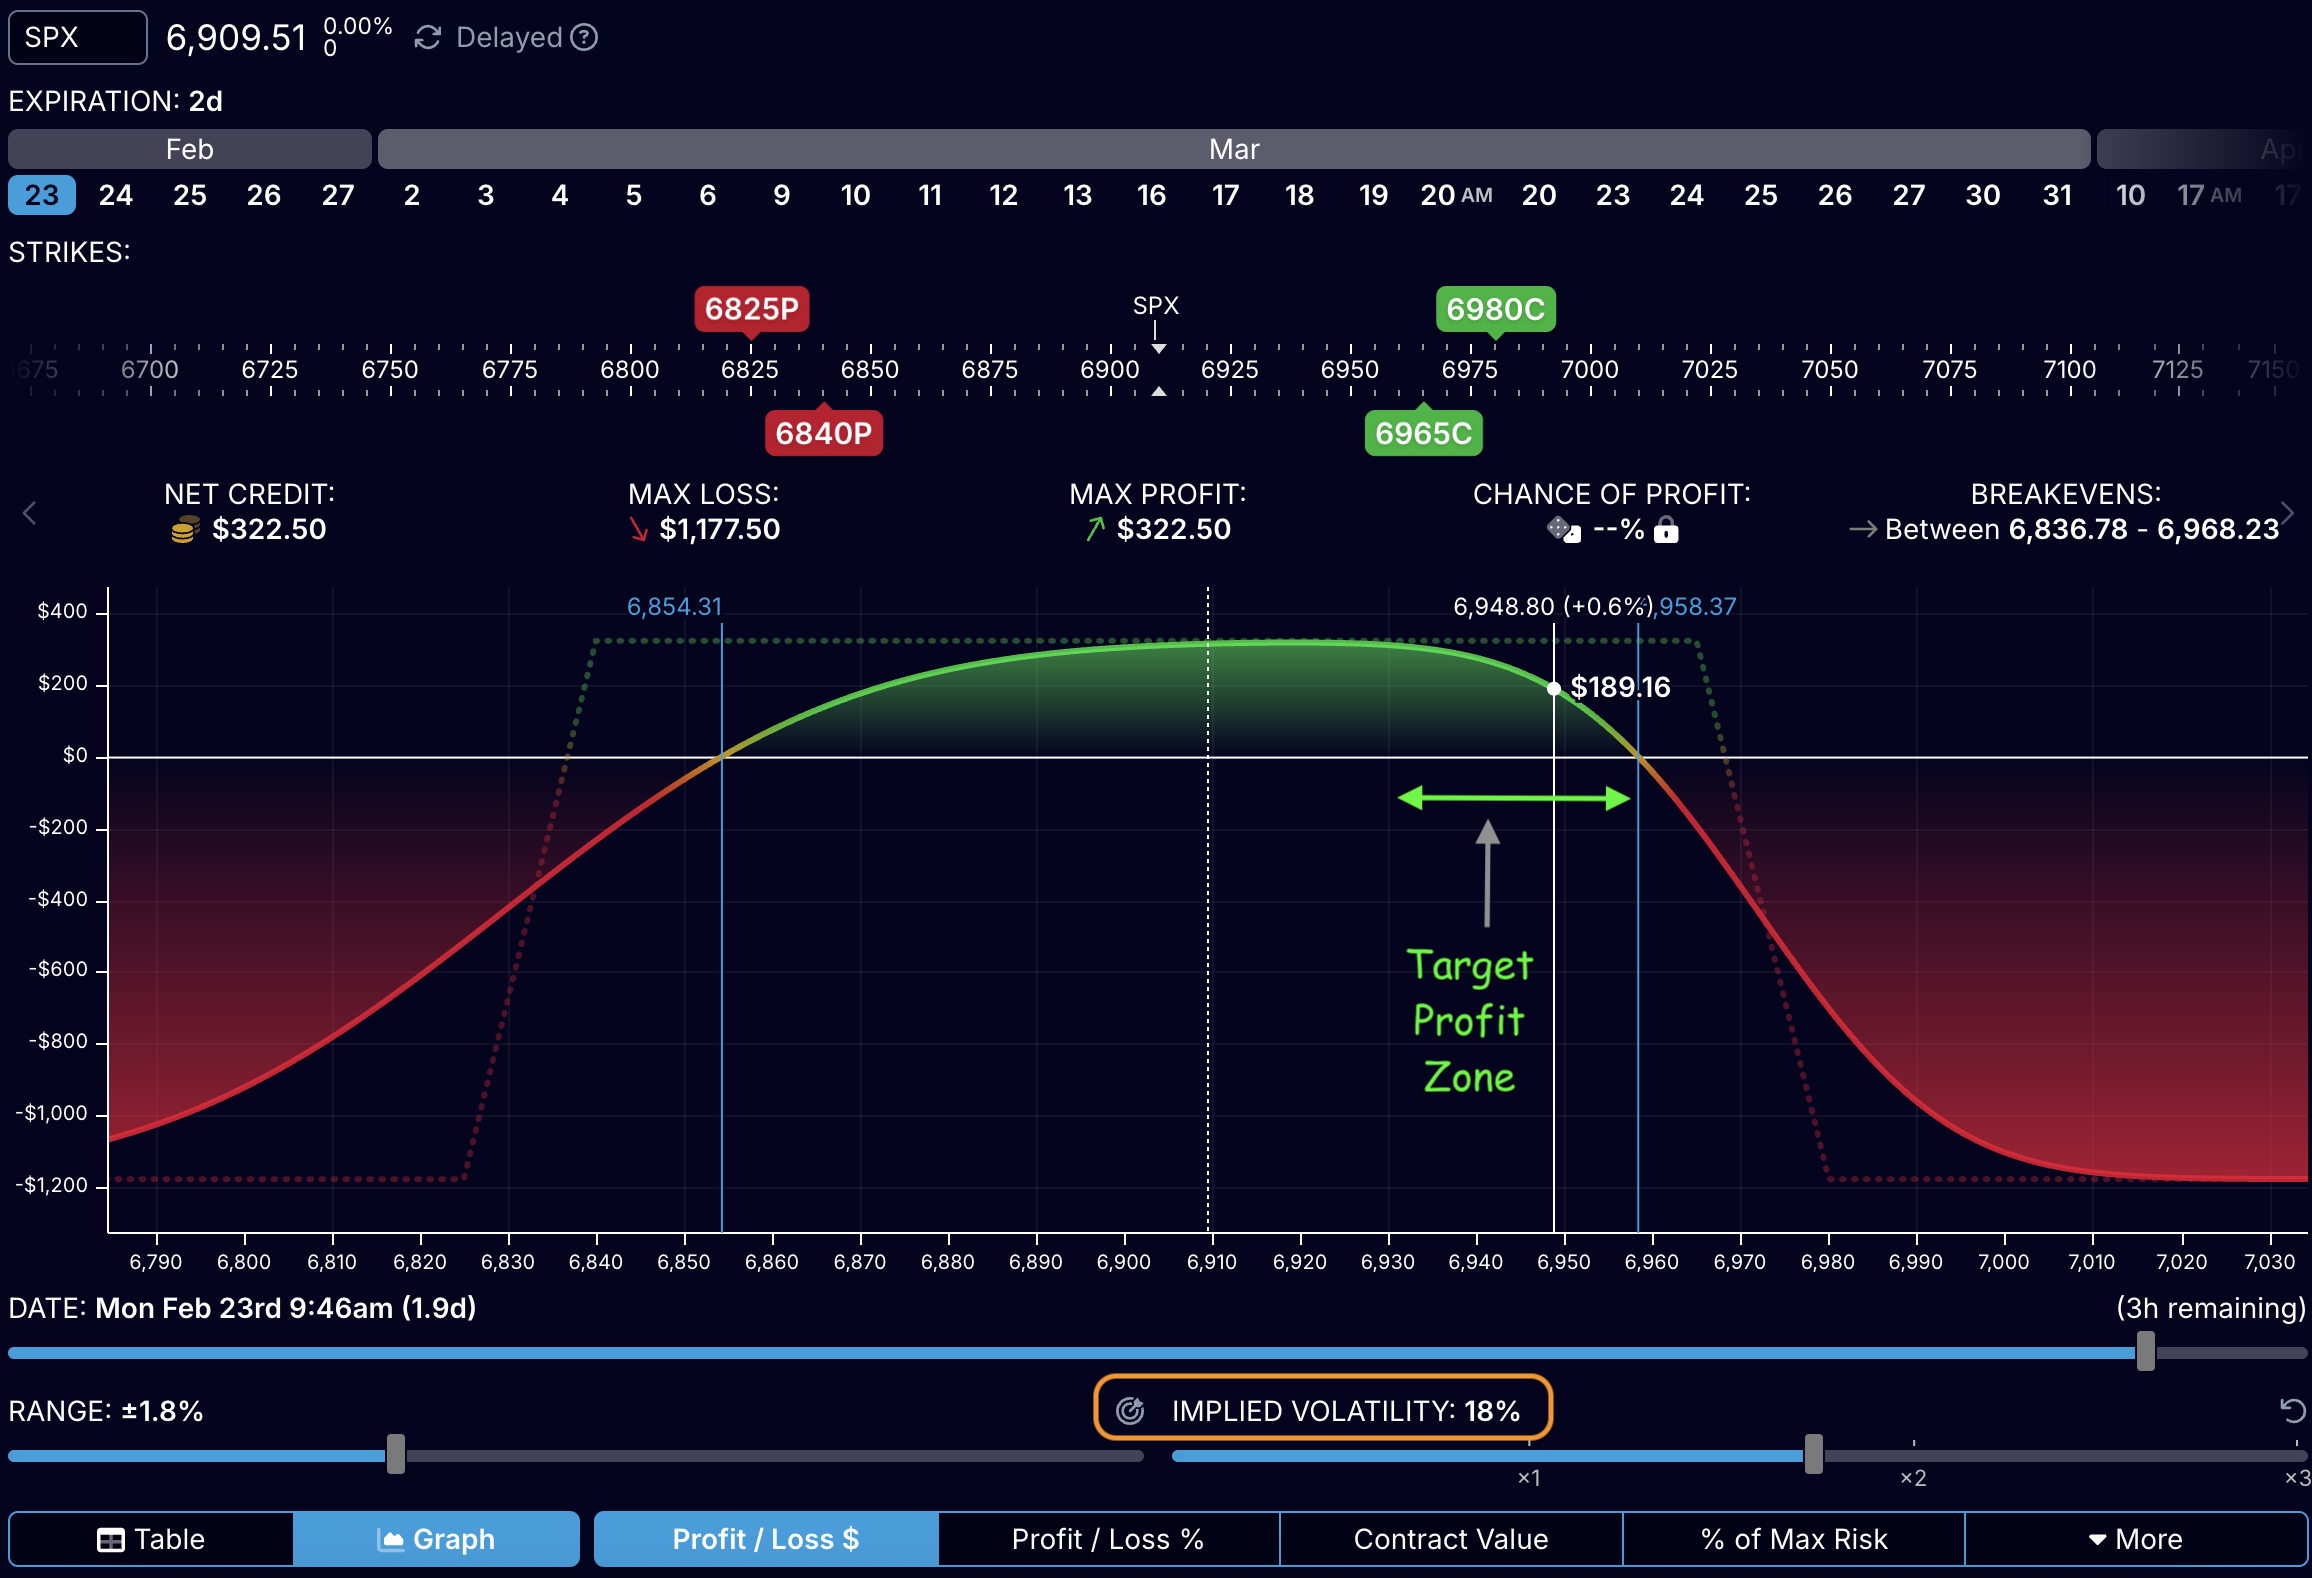2312x1578 pixels.
Task: Click the right chevron beside Breakevens
Action: coord(2288,513)
